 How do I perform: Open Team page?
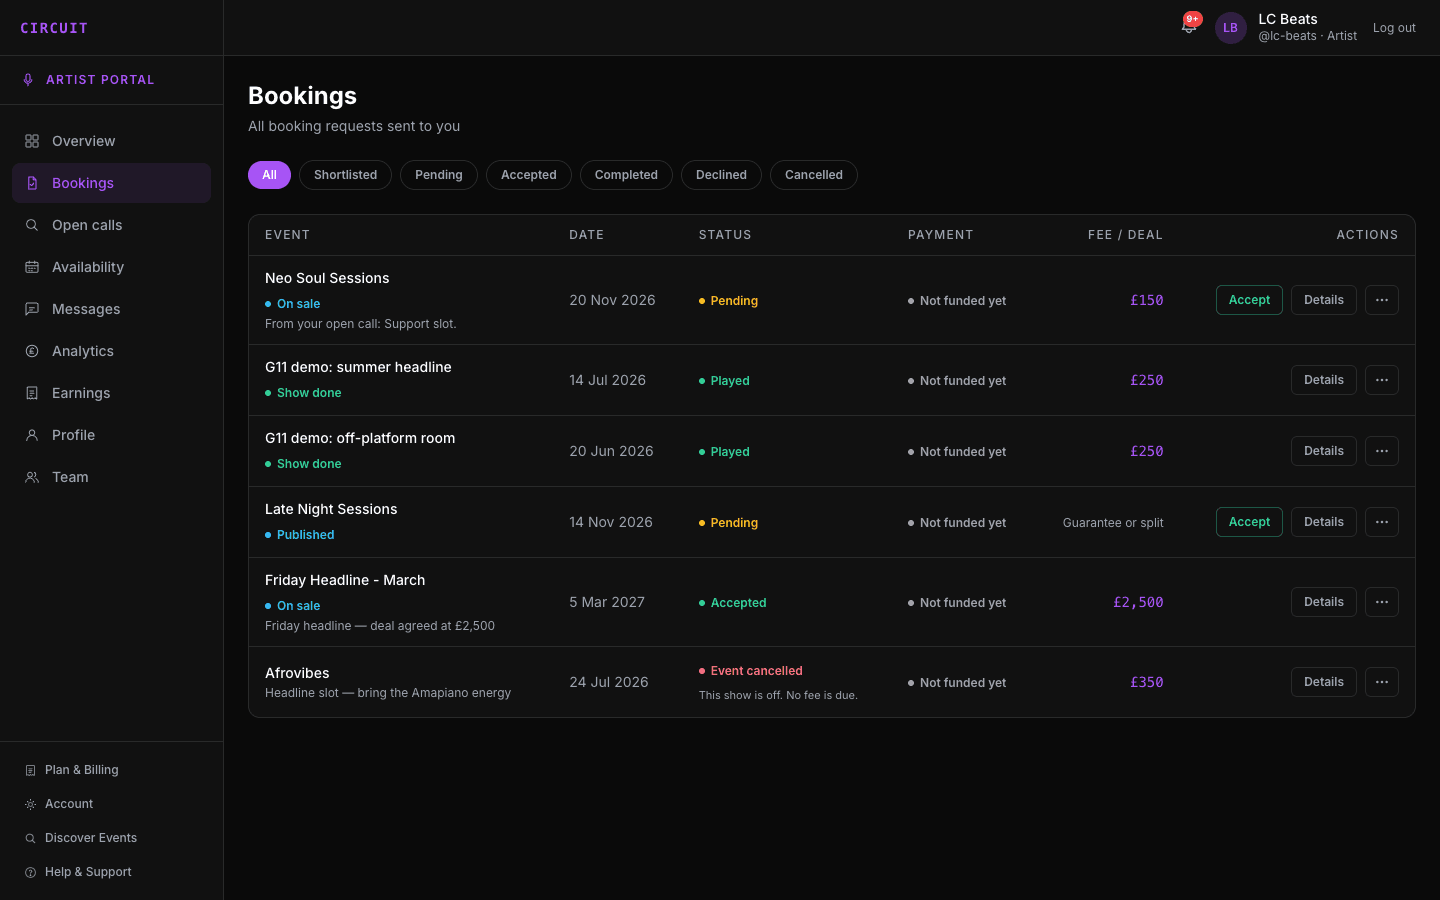(x=111, y=477)
